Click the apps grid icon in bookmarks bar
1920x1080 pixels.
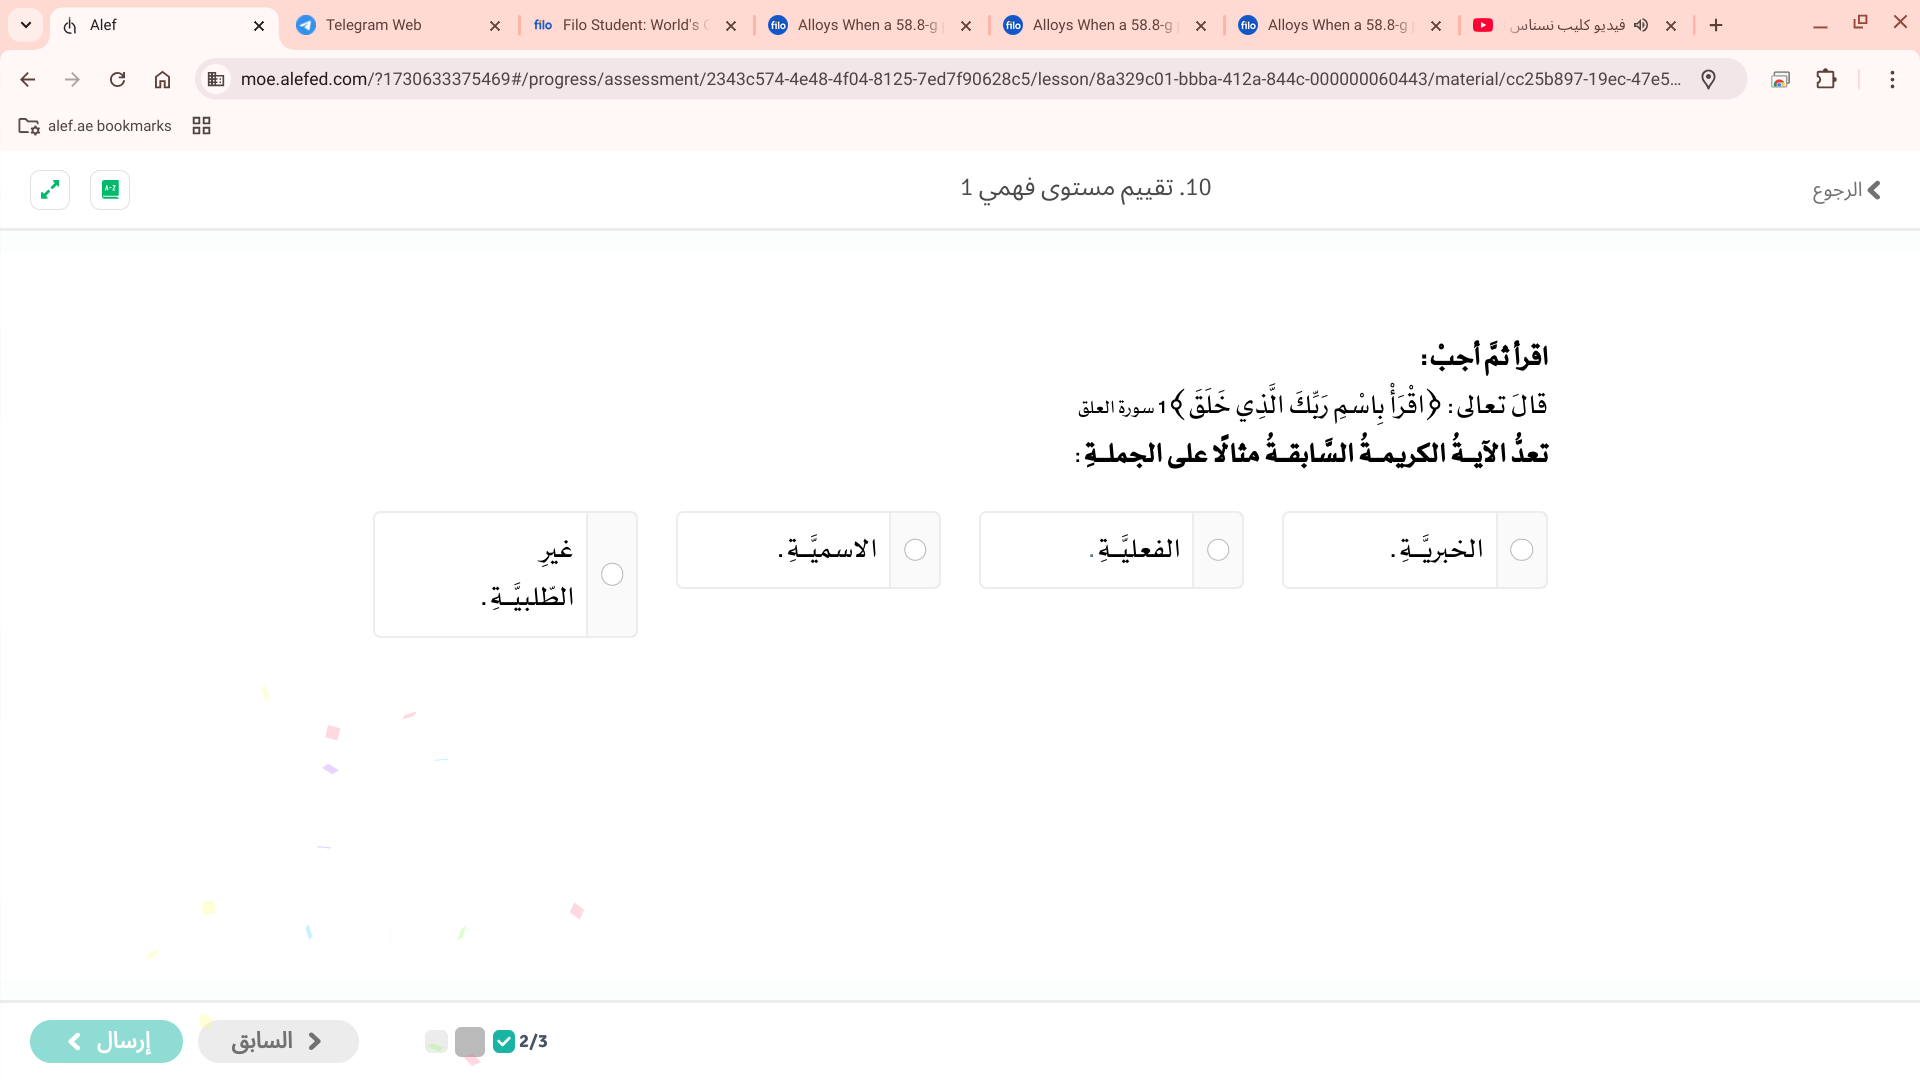[x=201, y=126]
